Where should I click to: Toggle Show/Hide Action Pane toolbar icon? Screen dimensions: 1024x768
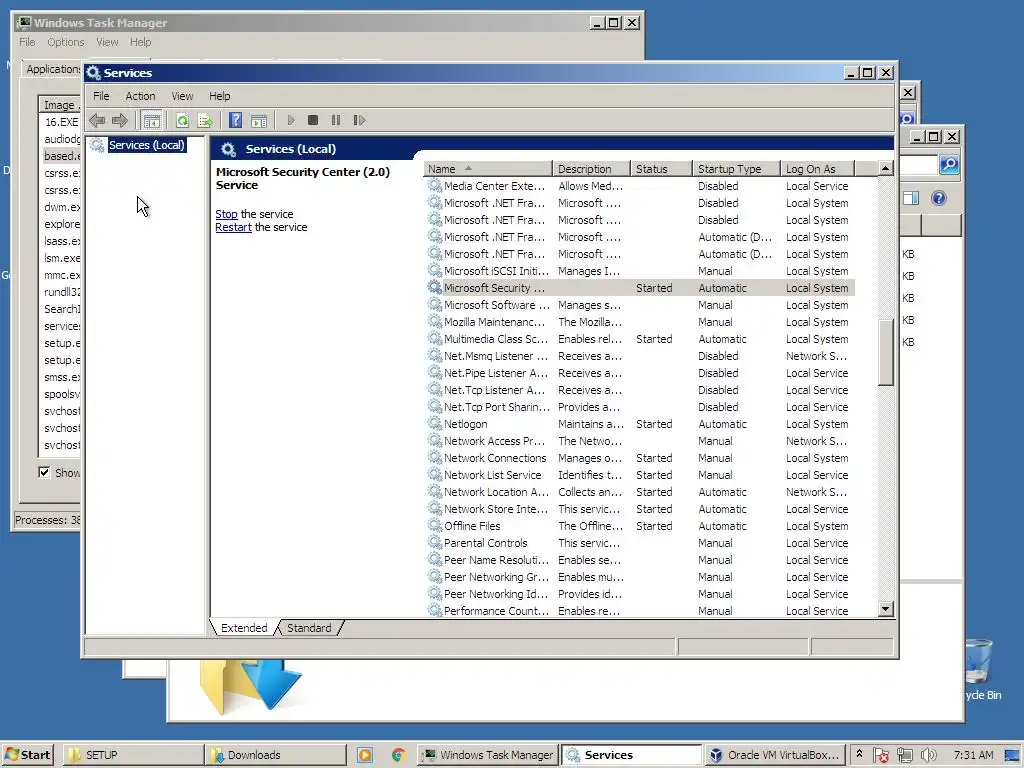click(x=259, y=120)
